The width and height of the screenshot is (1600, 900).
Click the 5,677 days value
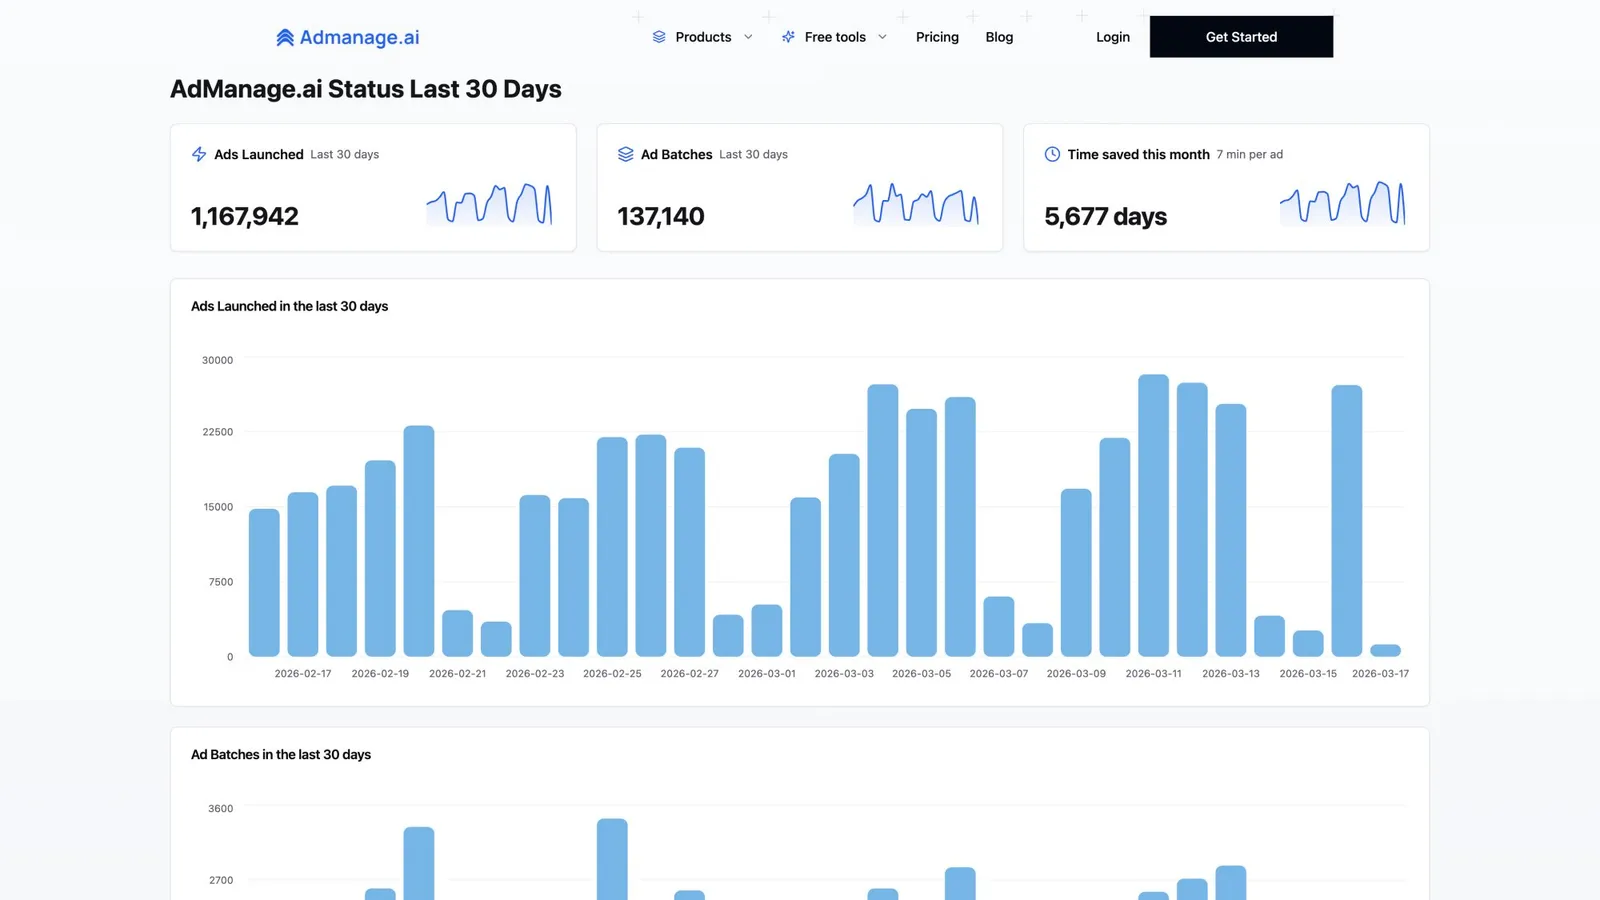tap(1105, 216)
